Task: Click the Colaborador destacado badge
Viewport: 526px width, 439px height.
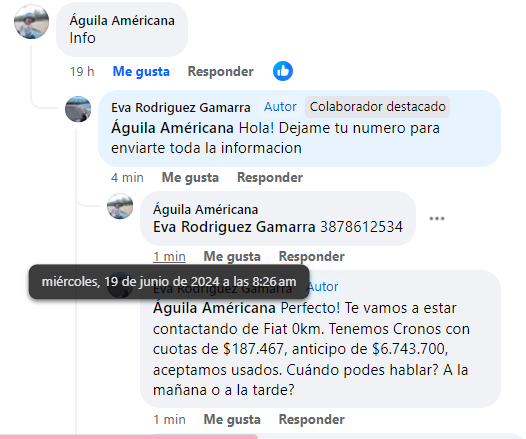Action: (378, 107)
